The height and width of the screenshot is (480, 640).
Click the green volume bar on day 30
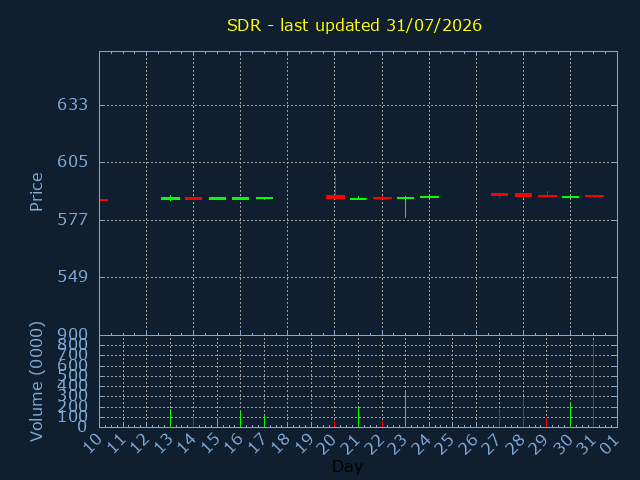(x=570, y=415)
